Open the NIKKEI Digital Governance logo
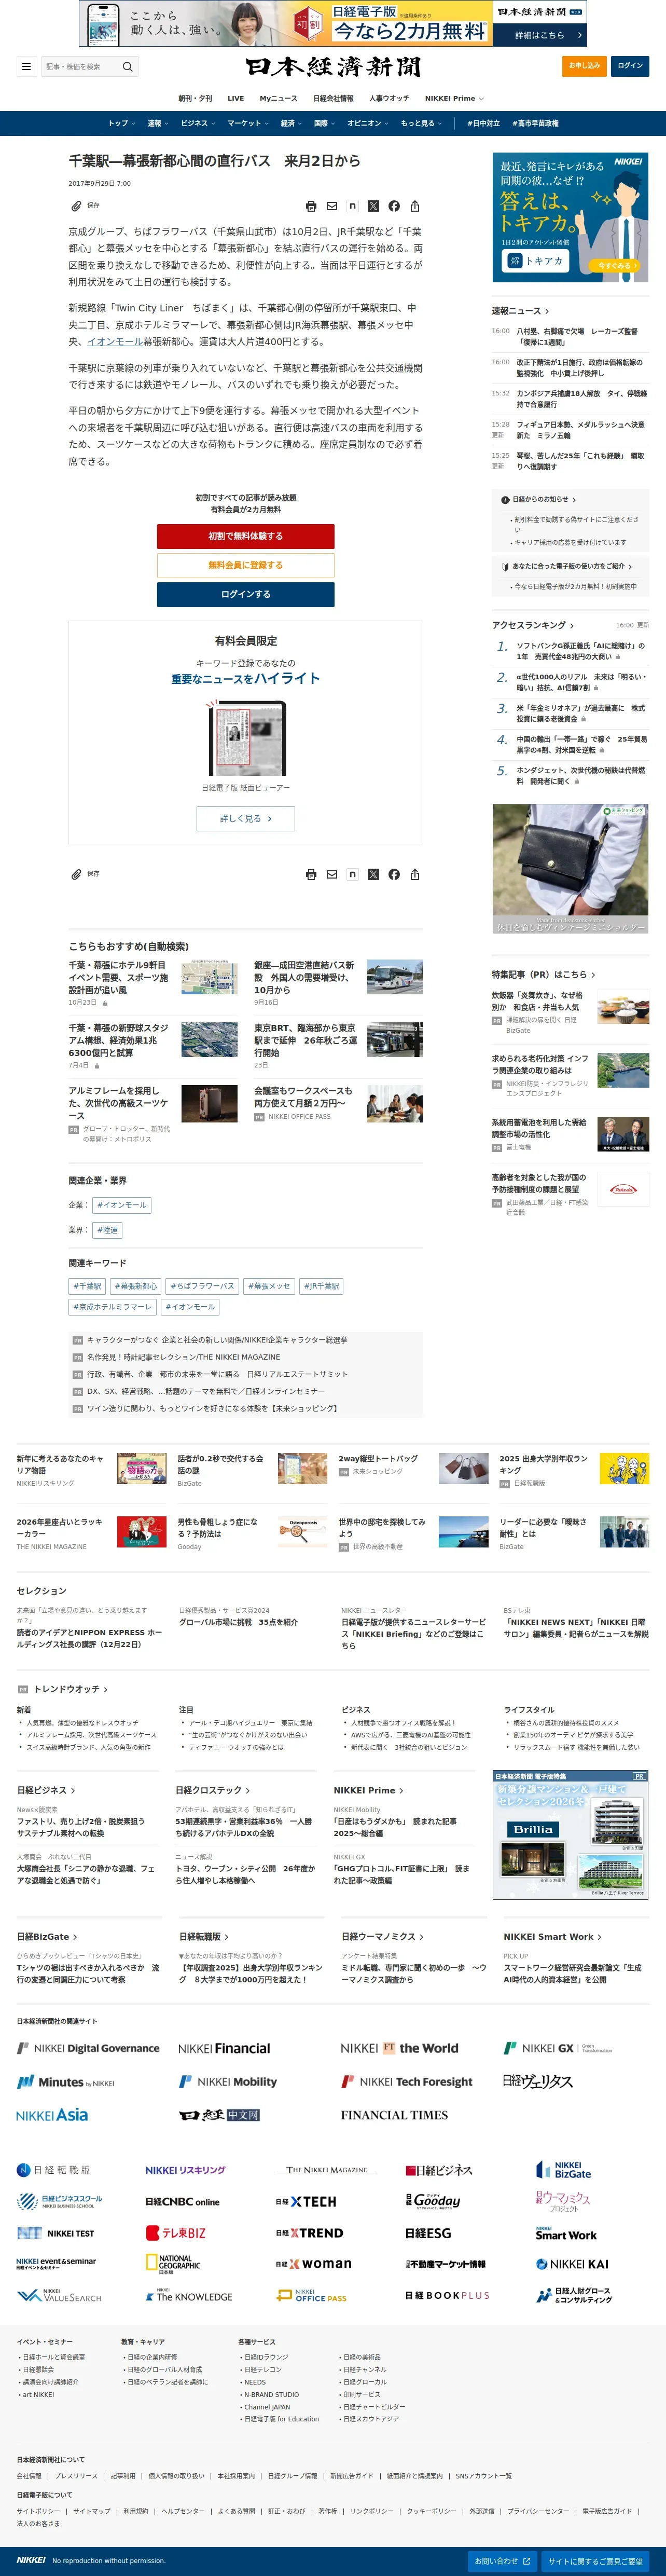This screenshot has height=2576, width=666. (88, 2048)
